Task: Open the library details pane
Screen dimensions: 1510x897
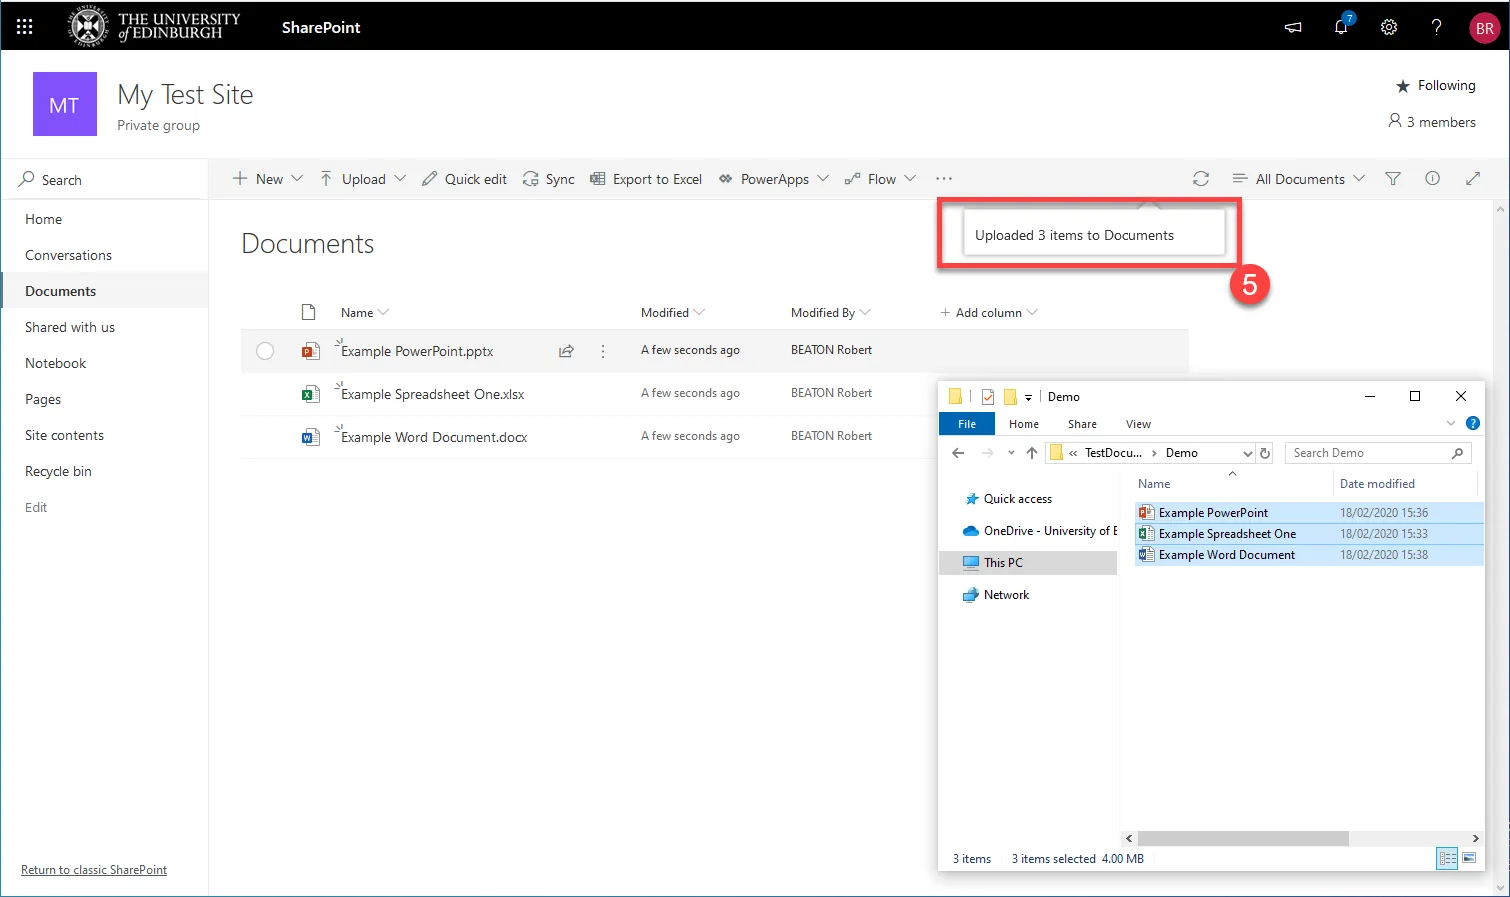Action: 1432,178
